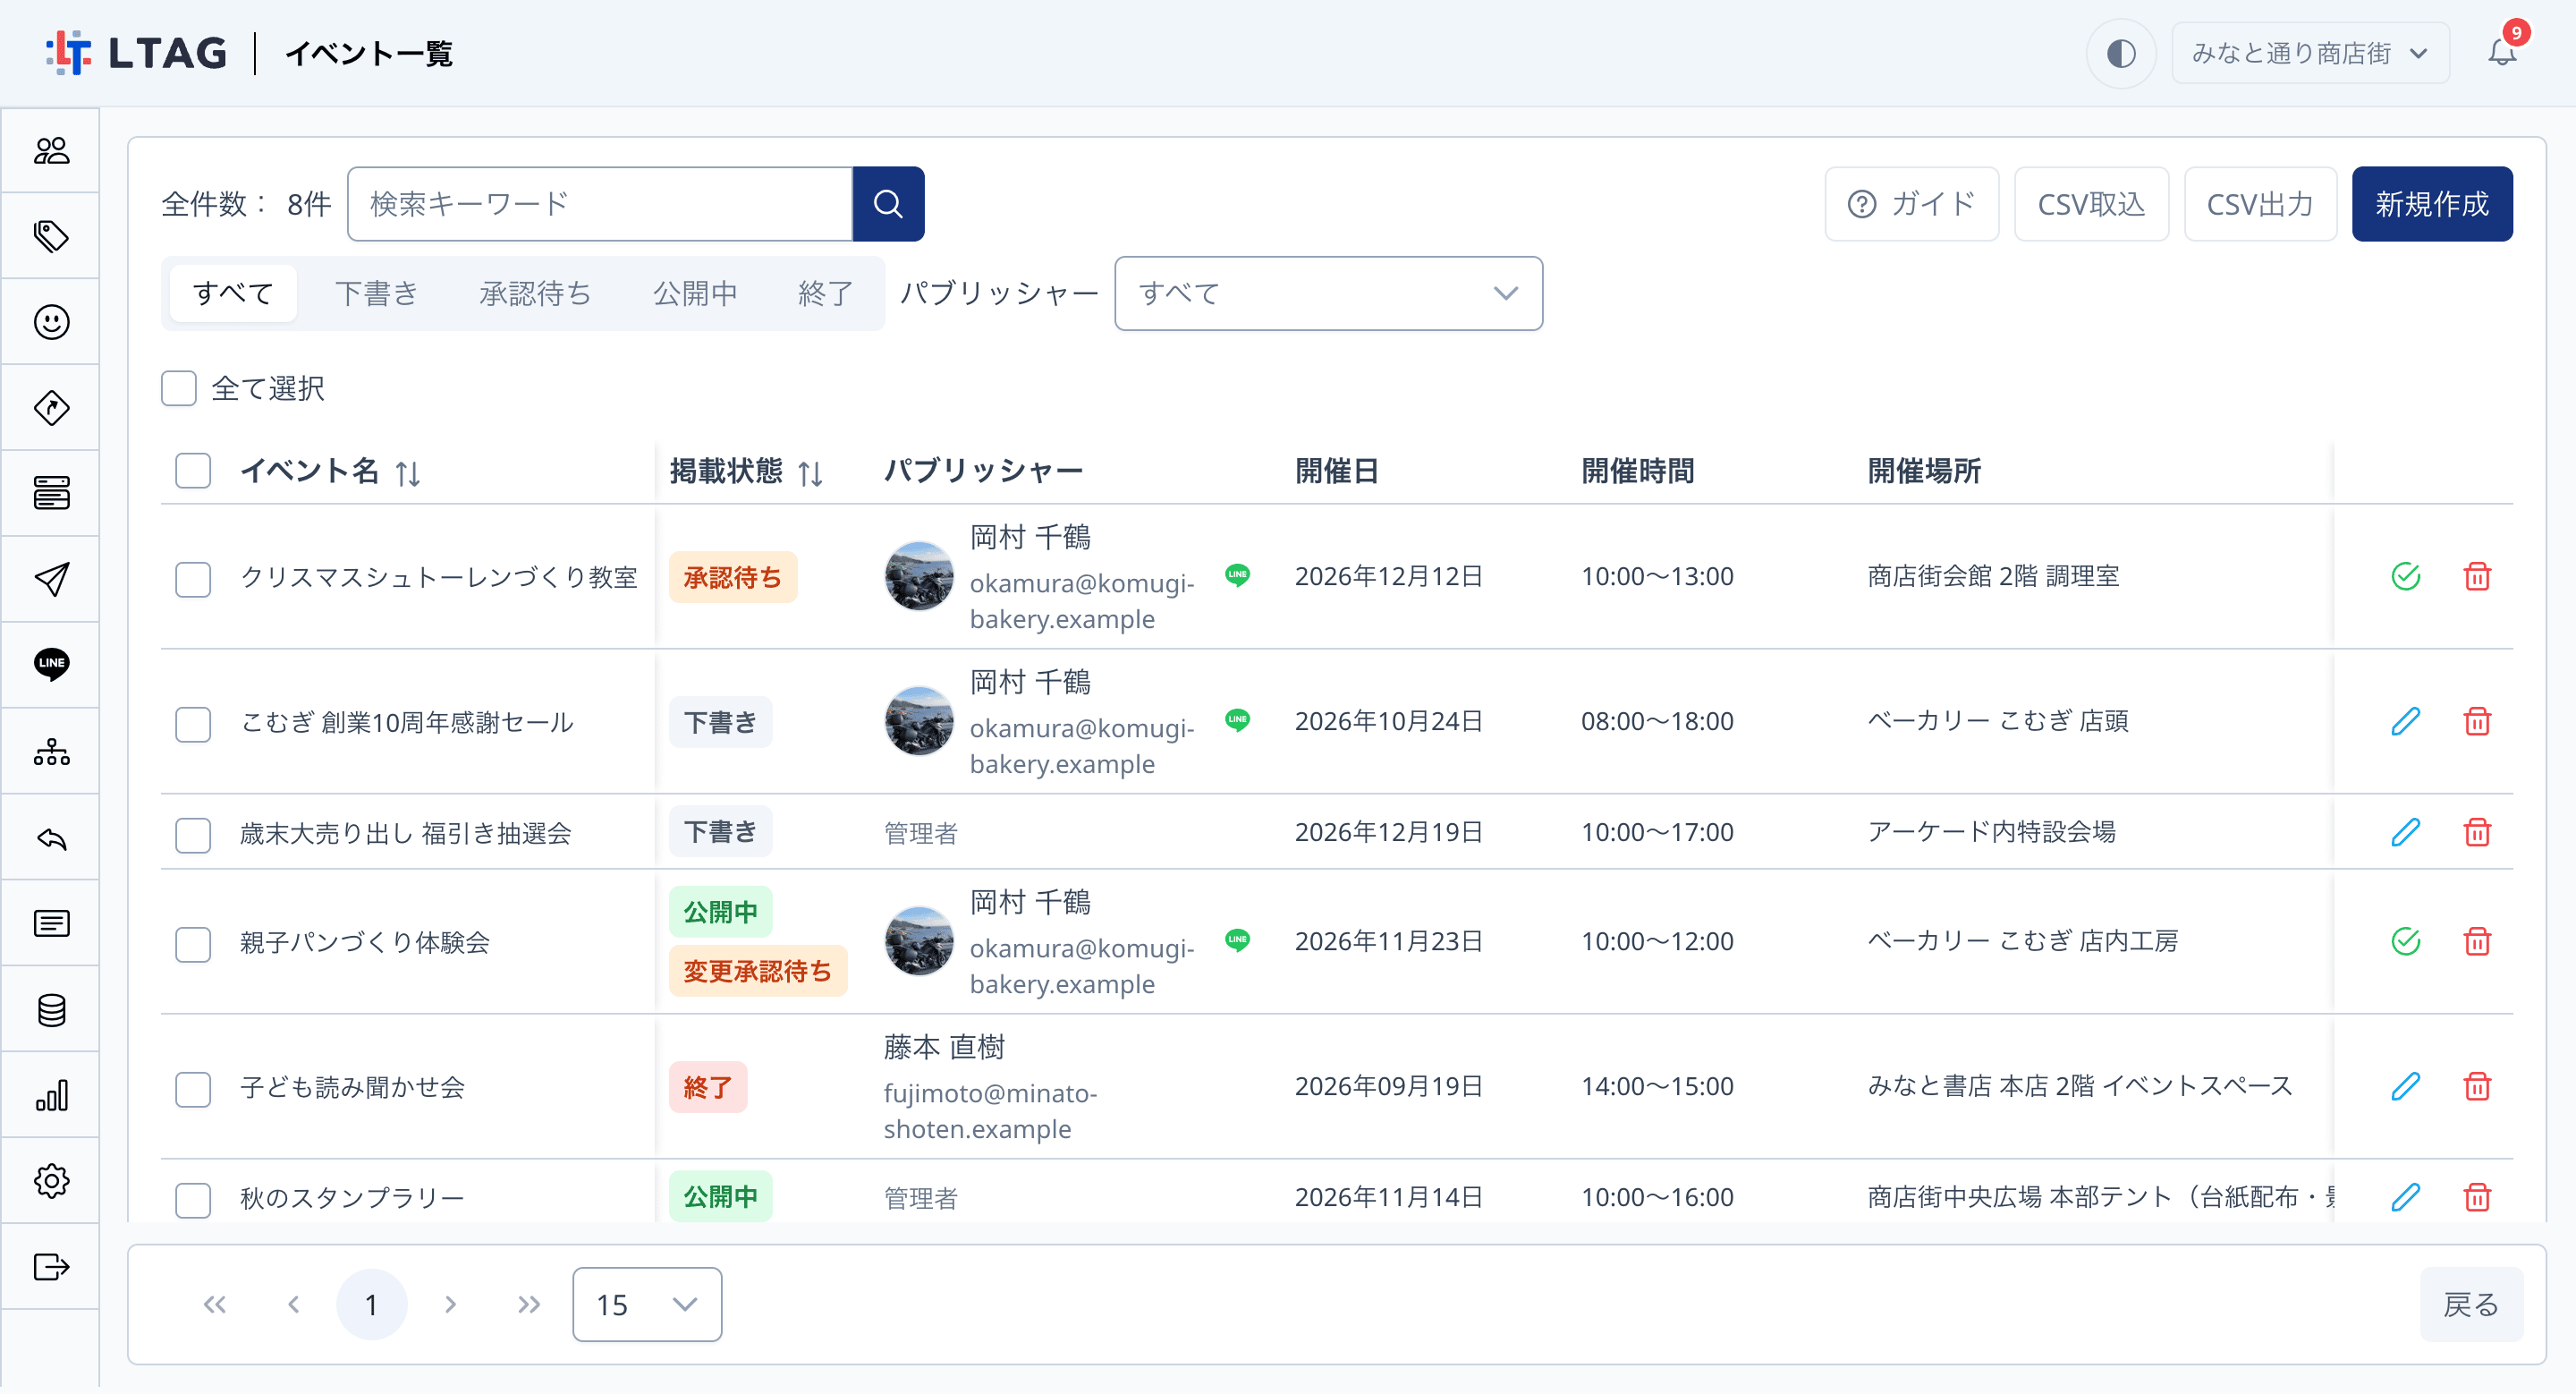Select checkbox for 歳末大売り出し 福引き抽選会
The image size is (2576, 1394).
[193, 834]
